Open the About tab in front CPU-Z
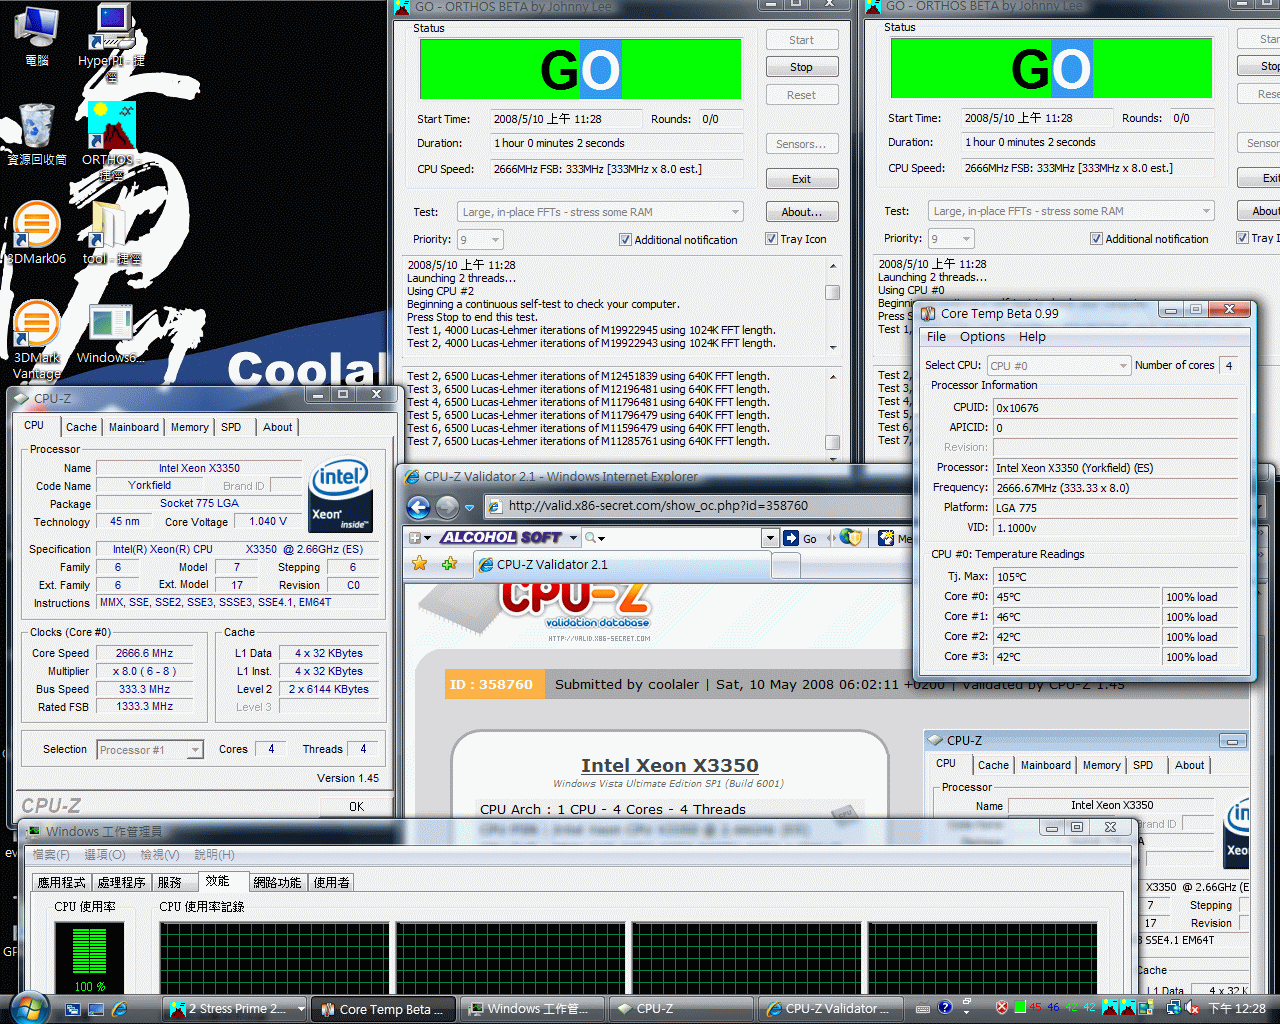The image size is (1280, 1024). click(x=278, y=427)
